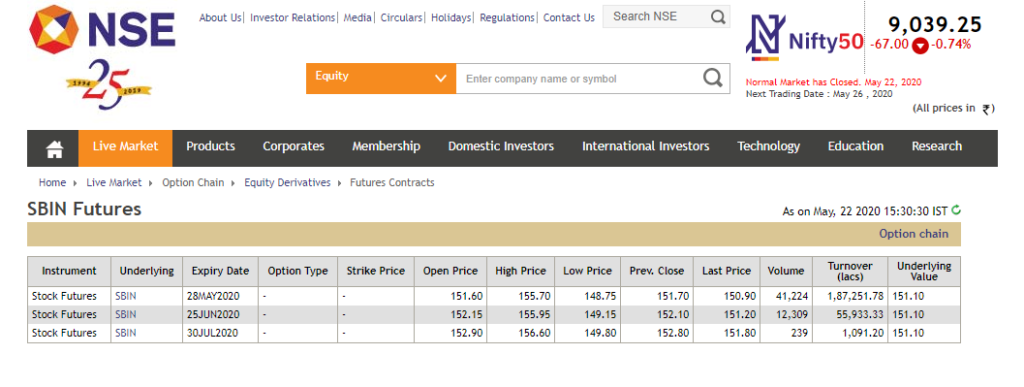This screenshot has height=387, width=1024.
Task: View the Holidays link
Action: click(x=451, y=18)
